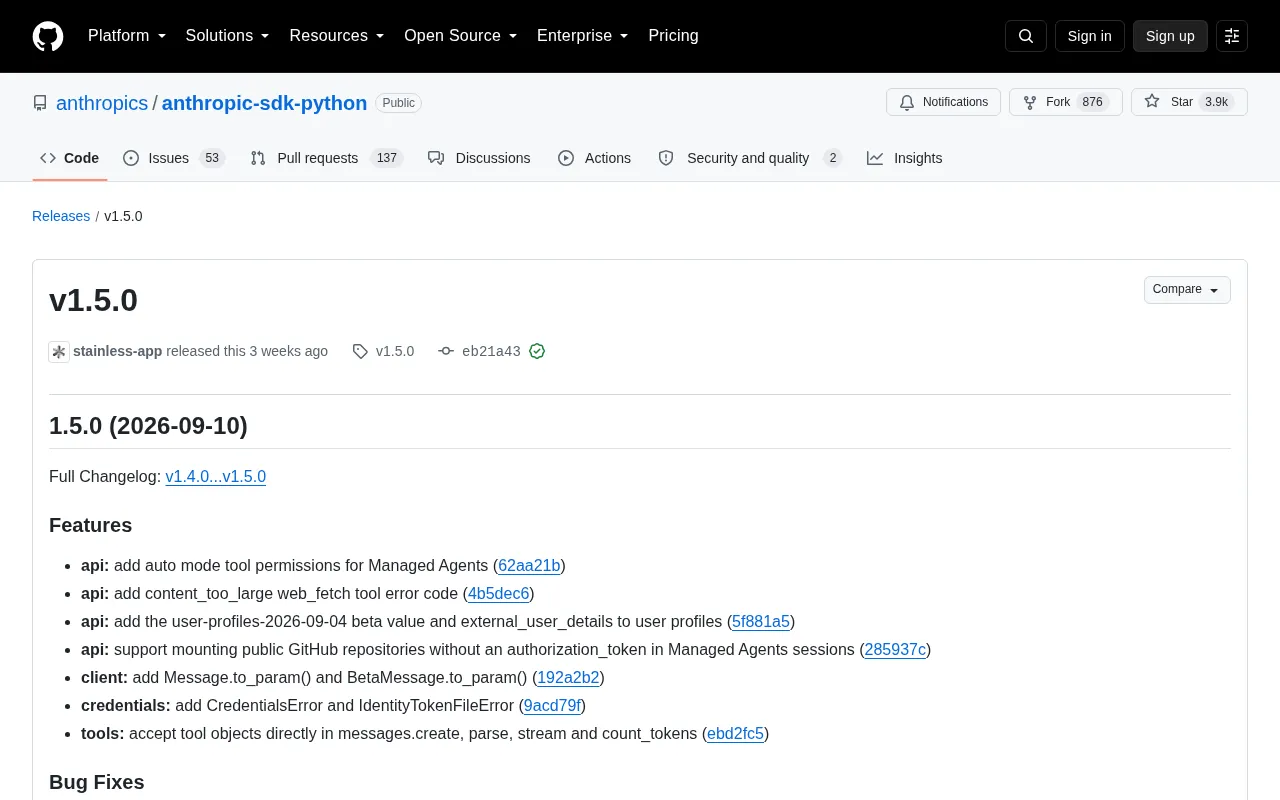Viewport: 1280px width, 800px height.
Task: Expand the Enterprise menu
Action: (583, 36)
